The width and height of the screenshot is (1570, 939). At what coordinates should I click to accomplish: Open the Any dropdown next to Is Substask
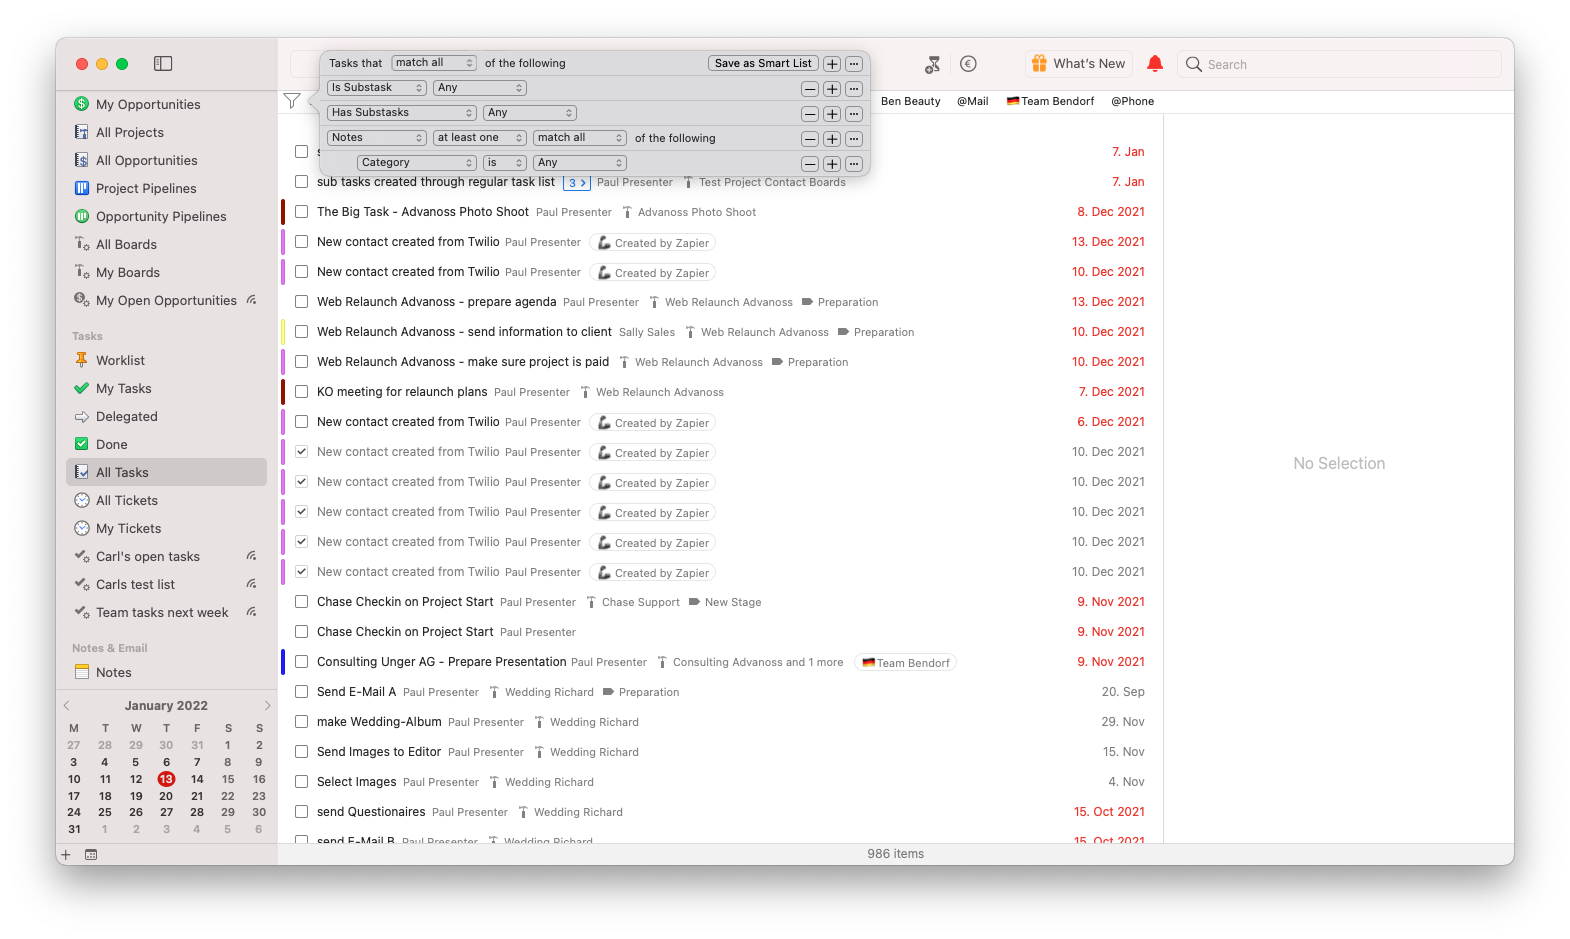pyautogui.click(x=480, y=88)
